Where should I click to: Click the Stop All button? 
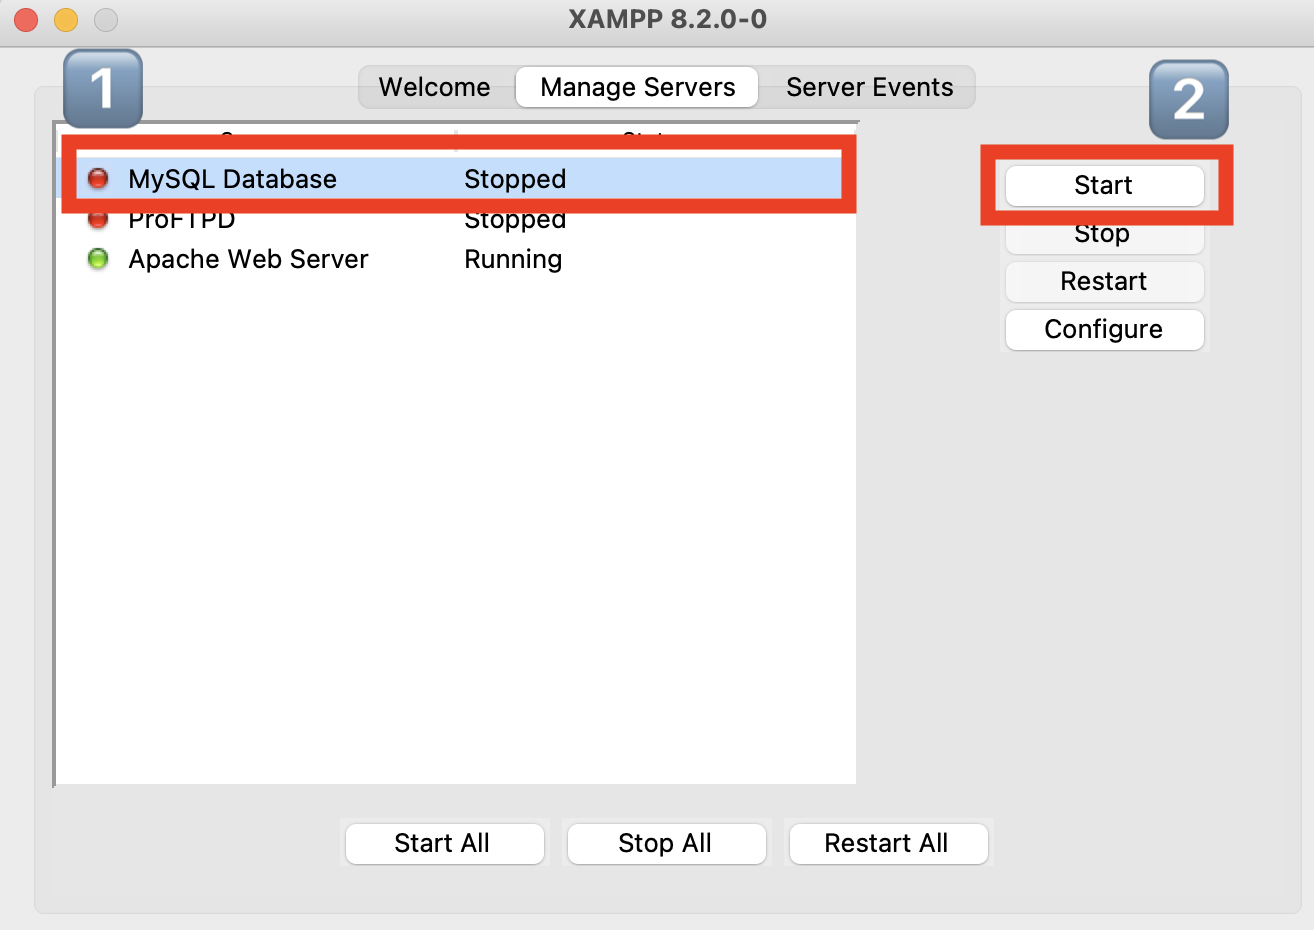click(x=667, y=843)
